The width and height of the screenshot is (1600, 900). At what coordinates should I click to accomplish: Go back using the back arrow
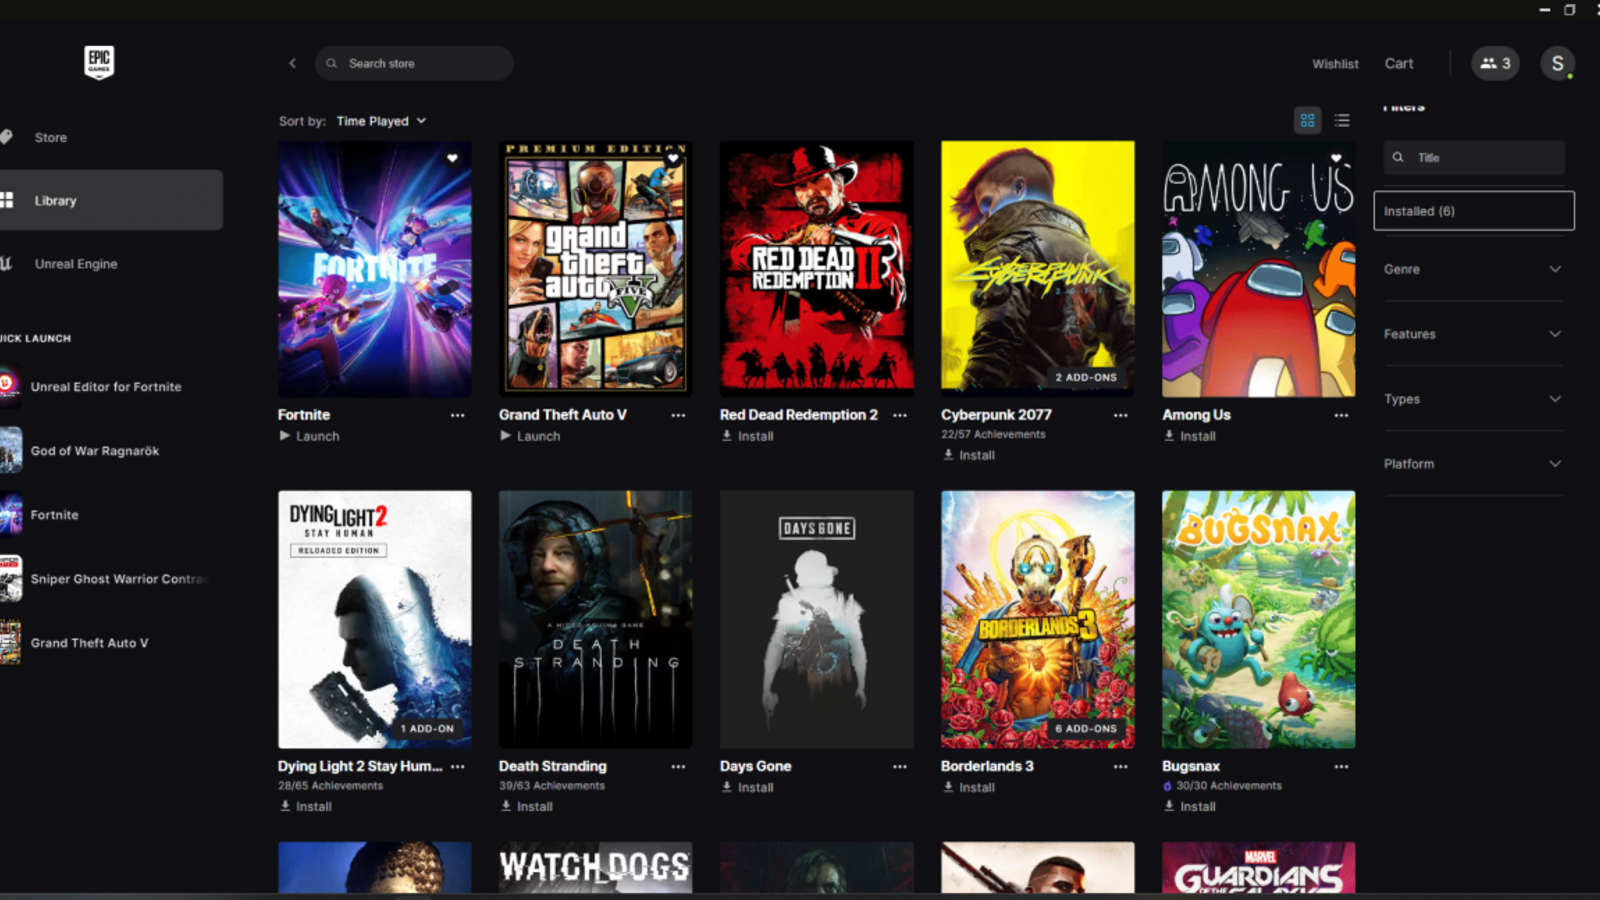click(292, 63)
